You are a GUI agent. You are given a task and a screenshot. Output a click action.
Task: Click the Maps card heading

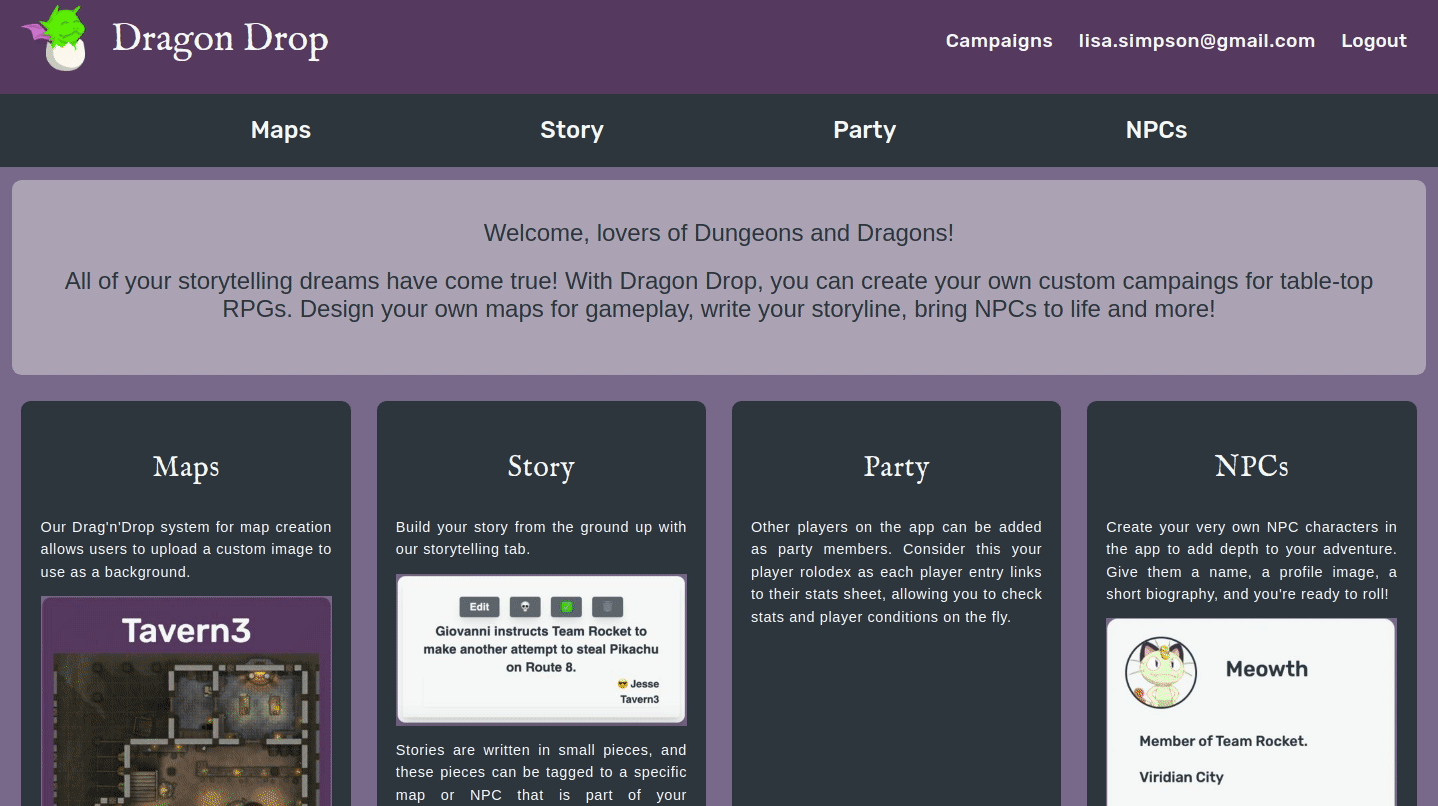186,466
